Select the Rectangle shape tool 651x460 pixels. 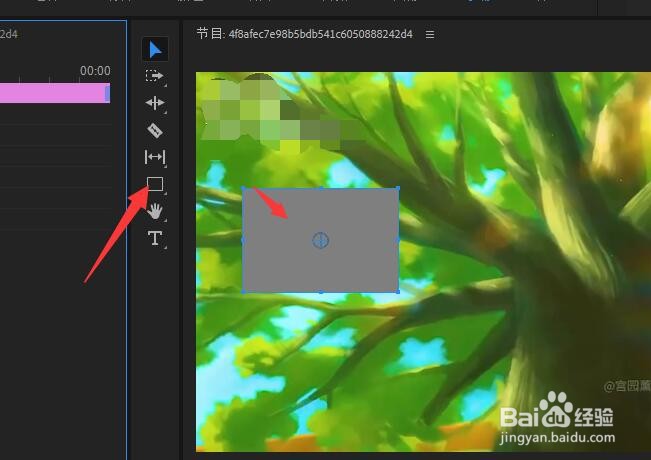point(155,184)
